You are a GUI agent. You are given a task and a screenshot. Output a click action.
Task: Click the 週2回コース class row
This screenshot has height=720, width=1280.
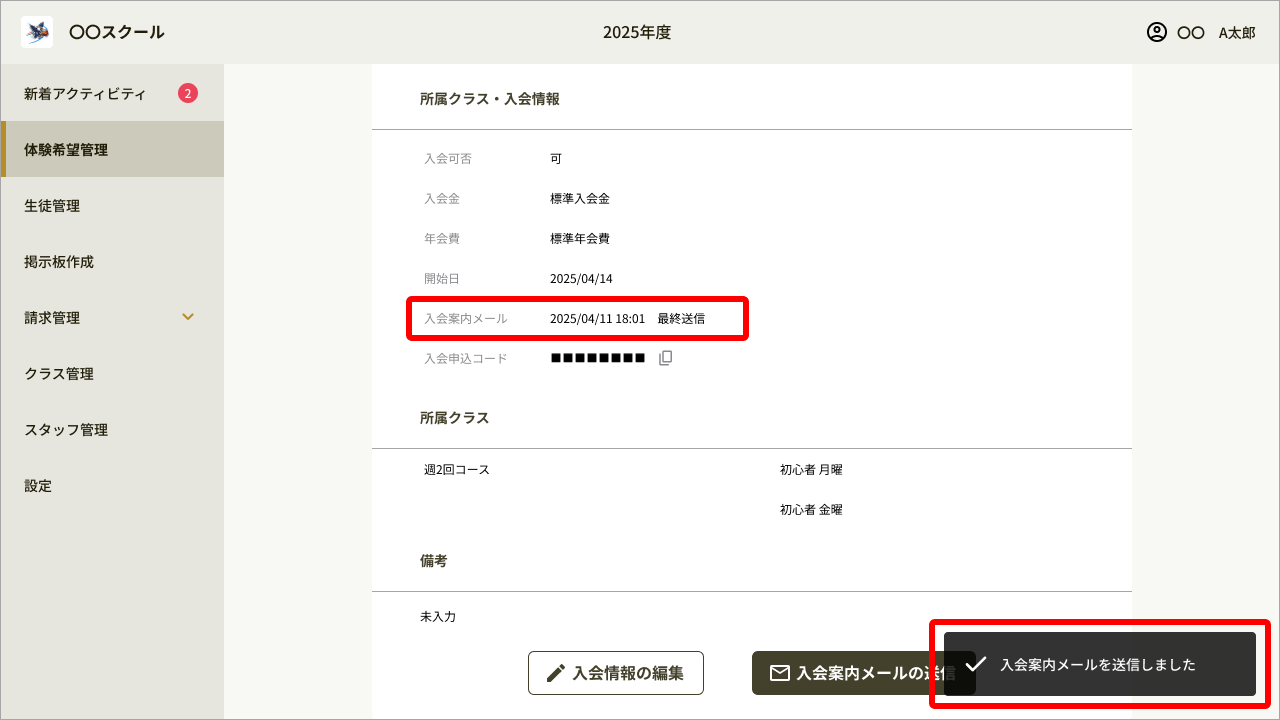pyautogui.click(x=457, y=468)
